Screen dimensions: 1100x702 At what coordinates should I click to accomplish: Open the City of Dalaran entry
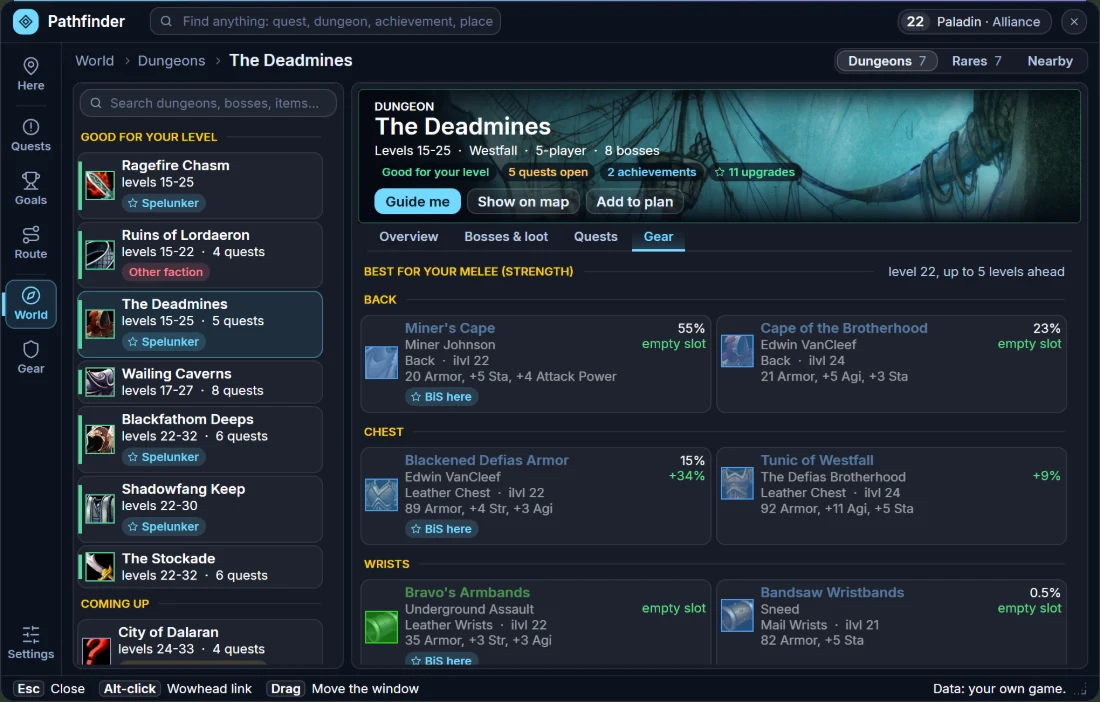click(x=201, y=642)
